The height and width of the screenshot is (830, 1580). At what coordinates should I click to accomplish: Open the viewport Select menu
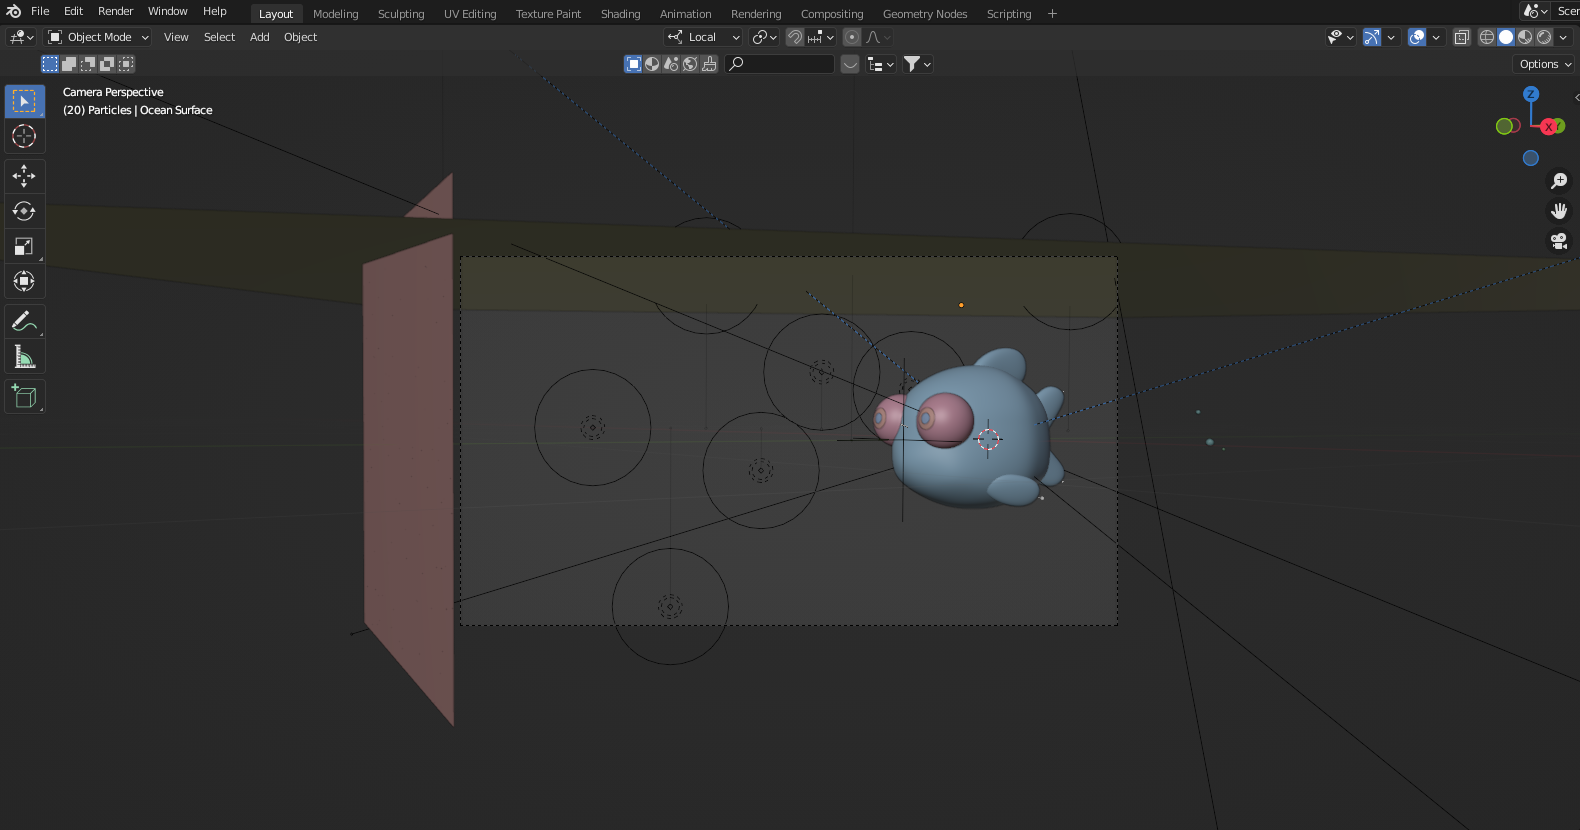click(219, 37)
